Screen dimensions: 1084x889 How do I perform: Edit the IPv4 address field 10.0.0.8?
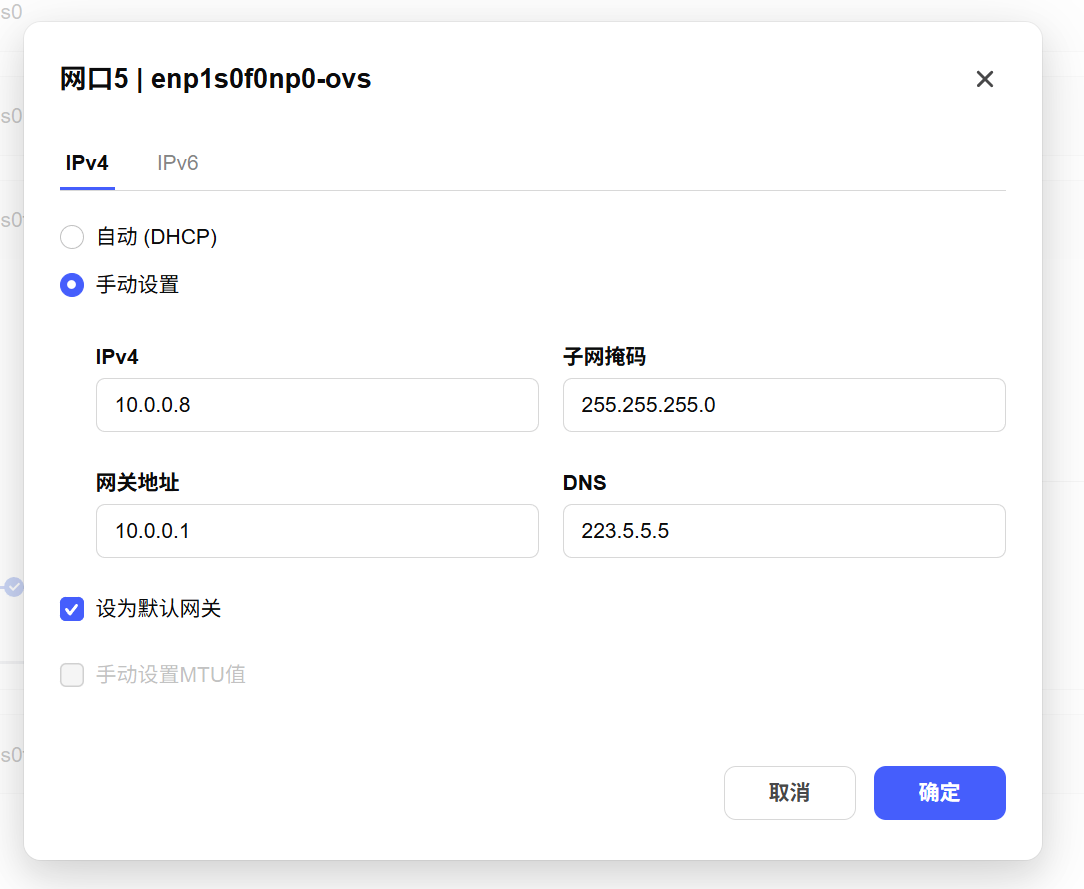(x=317, y=405)
